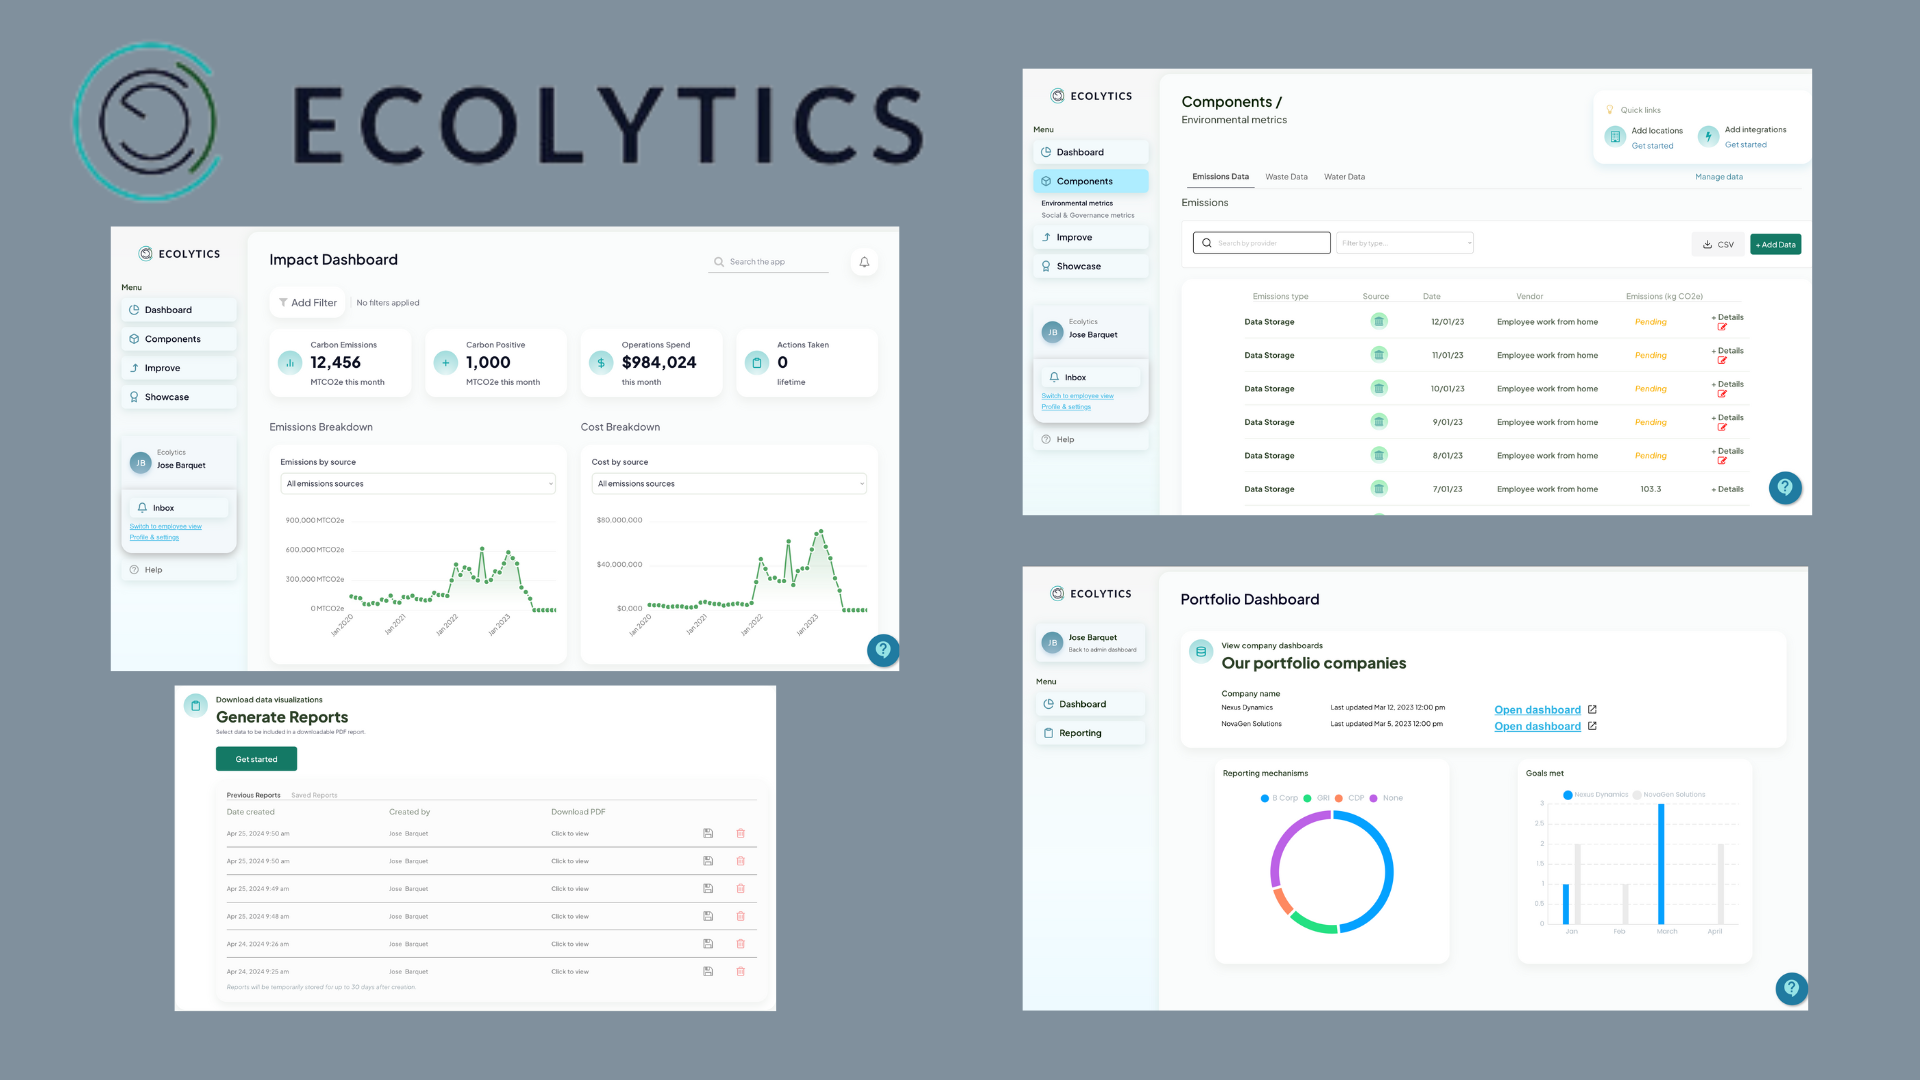Click into Search by provider field

1262,243
